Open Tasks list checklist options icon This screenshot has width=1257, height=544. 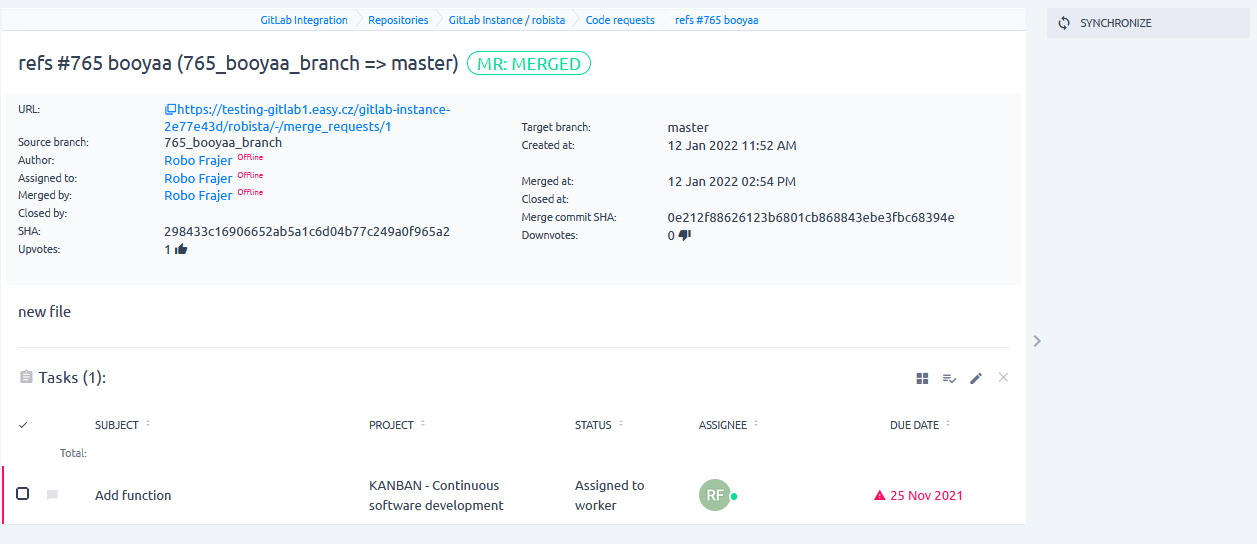pyautogui.click(x=949, y=378)
